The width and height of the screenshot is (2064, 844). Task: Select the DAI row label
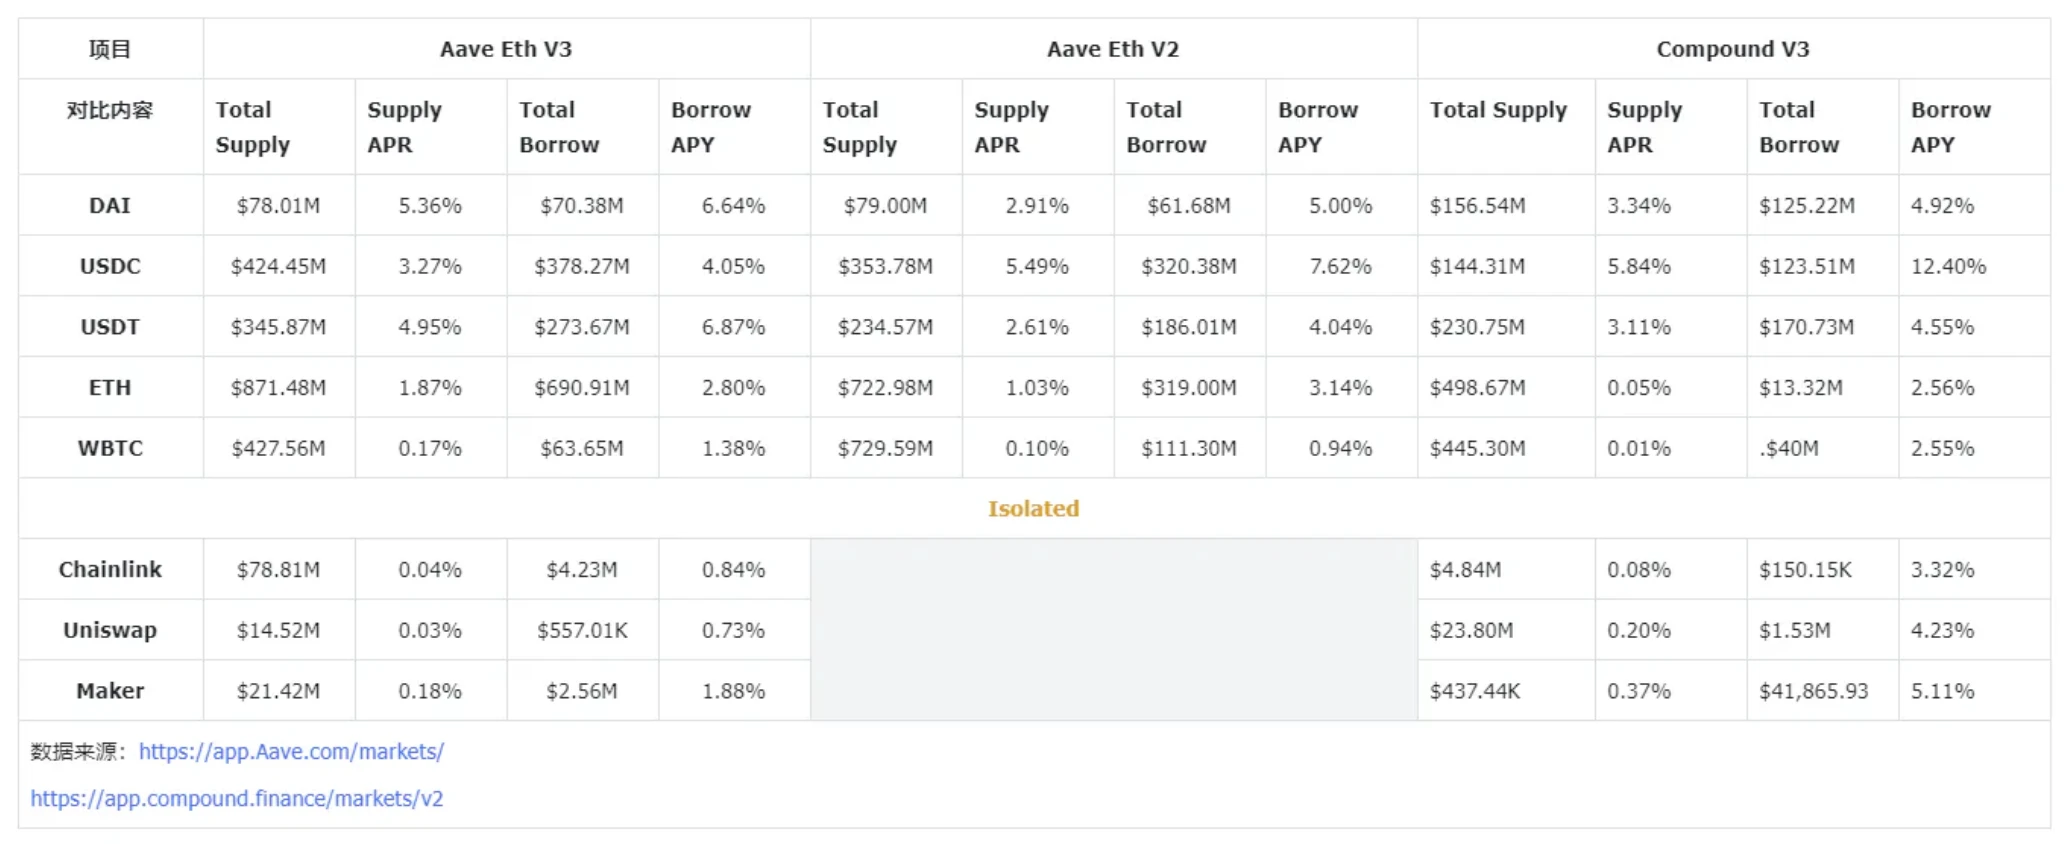tap(110, 206)
